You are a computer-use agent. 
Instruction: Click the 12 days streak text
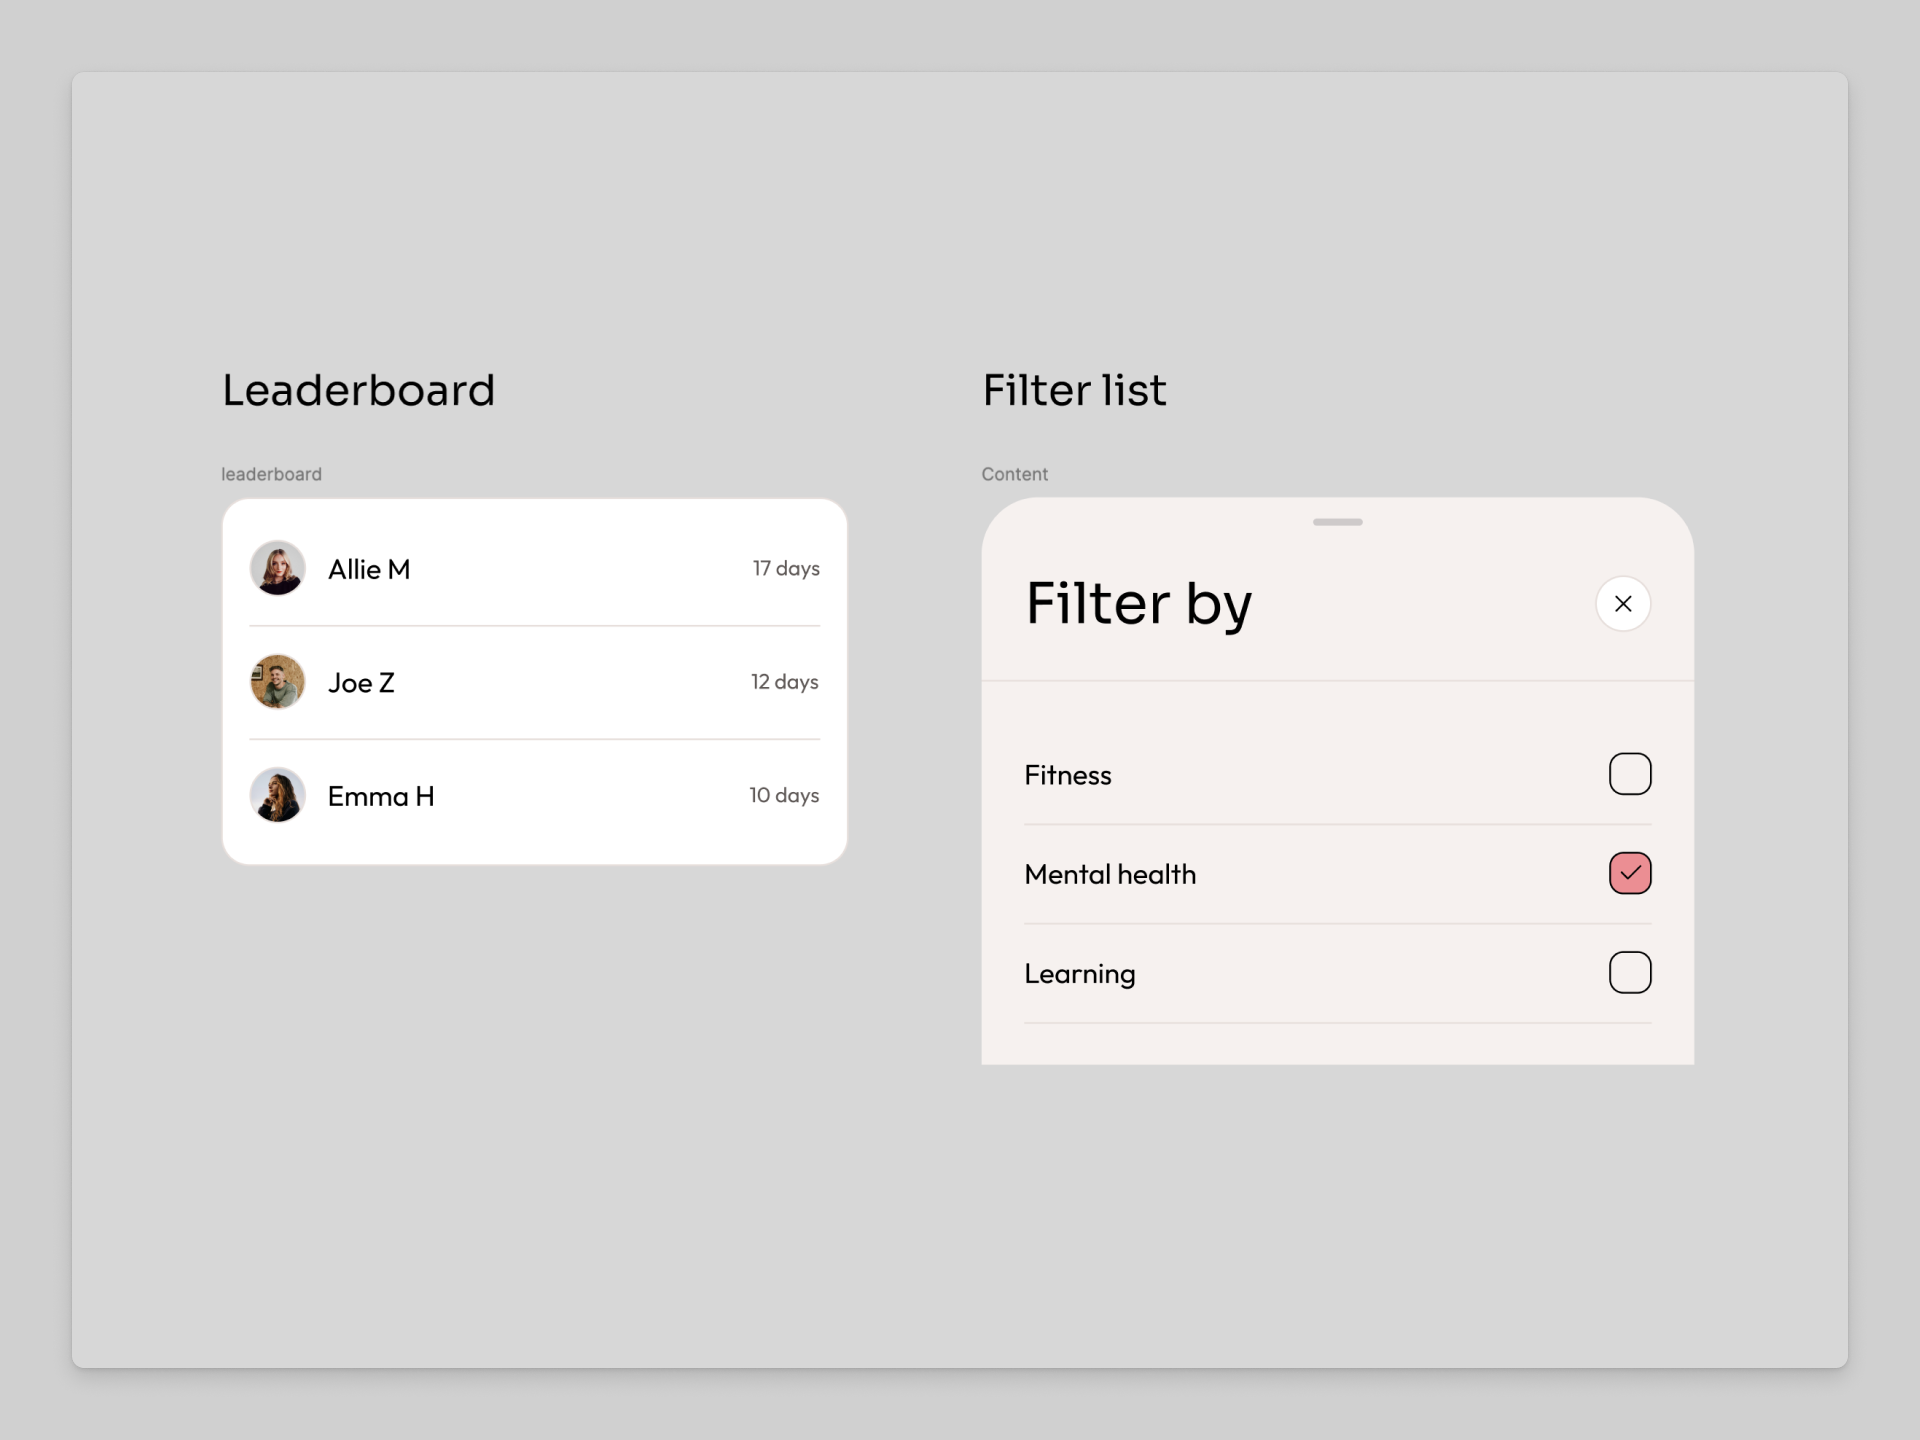click(785, 682)
